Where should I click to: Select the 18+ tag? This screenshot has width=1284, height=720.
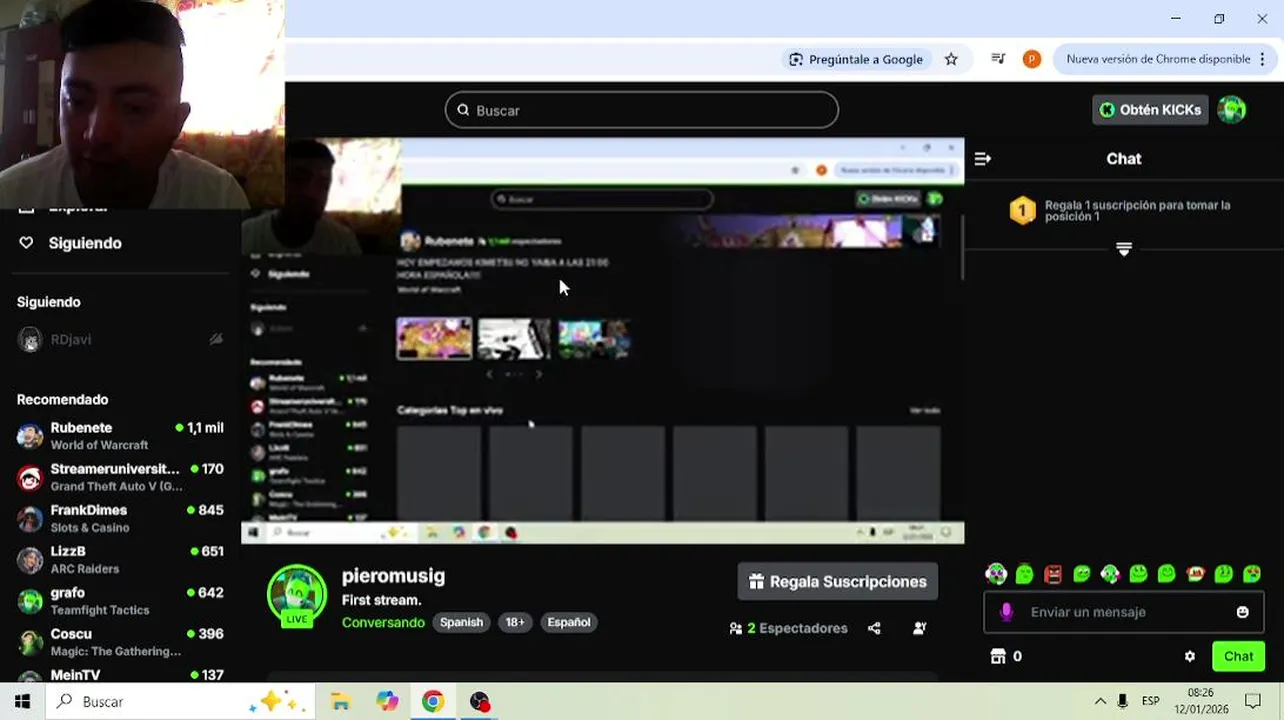point(515,622)
